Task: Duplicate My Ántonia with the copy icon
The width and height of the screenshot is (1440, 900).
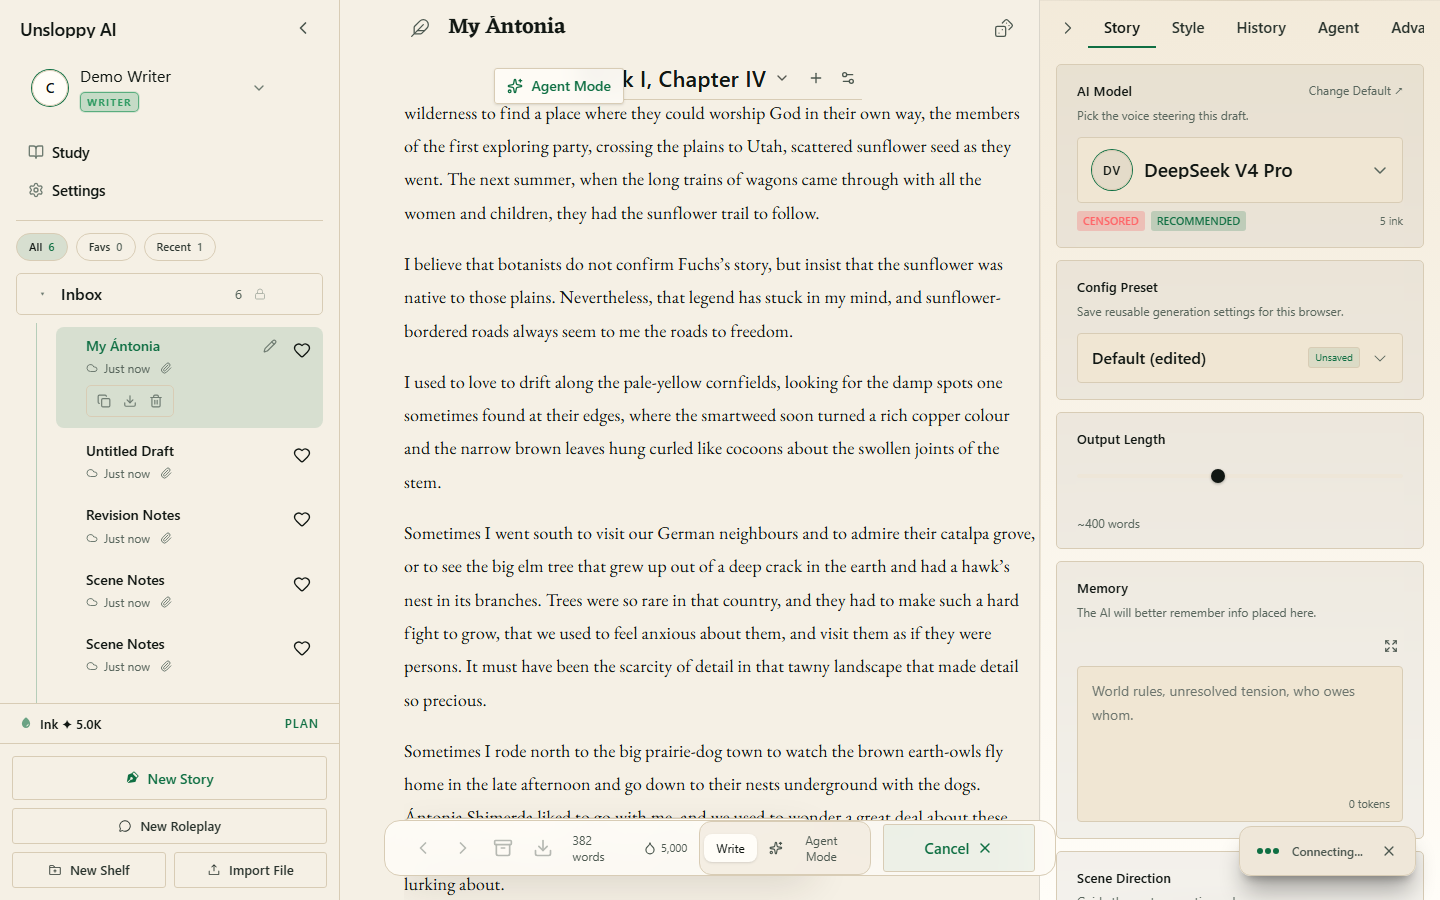Action: point(104,401)
